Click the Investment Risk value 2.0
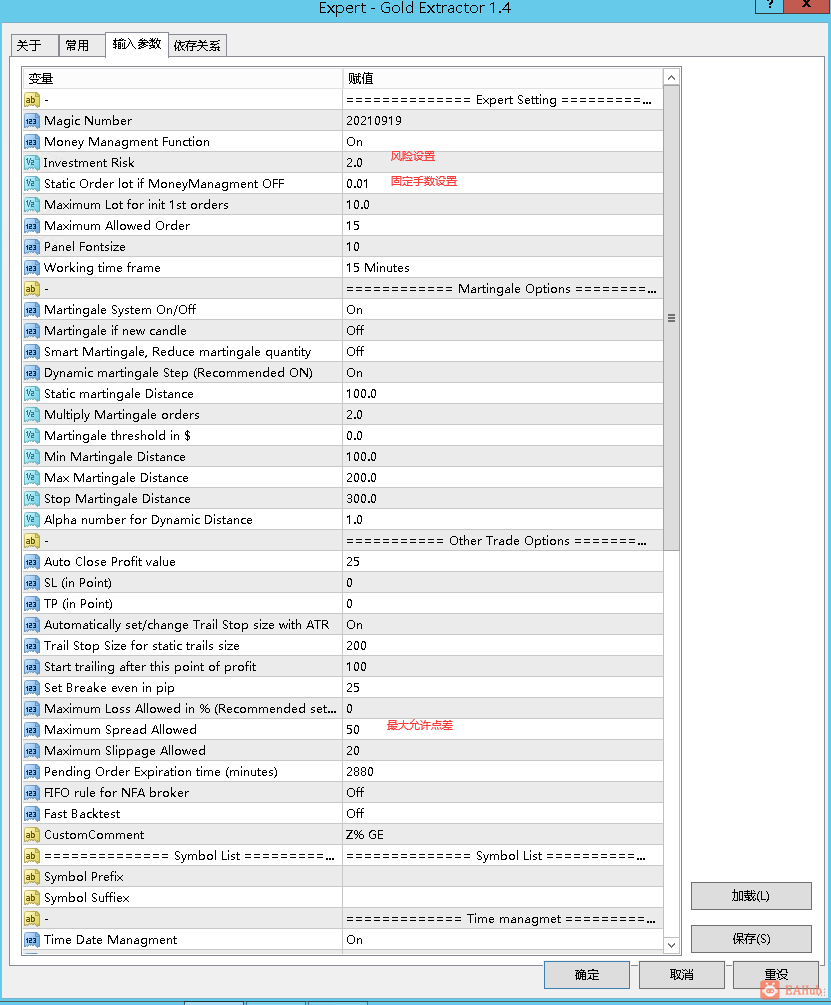 (354, 163)
